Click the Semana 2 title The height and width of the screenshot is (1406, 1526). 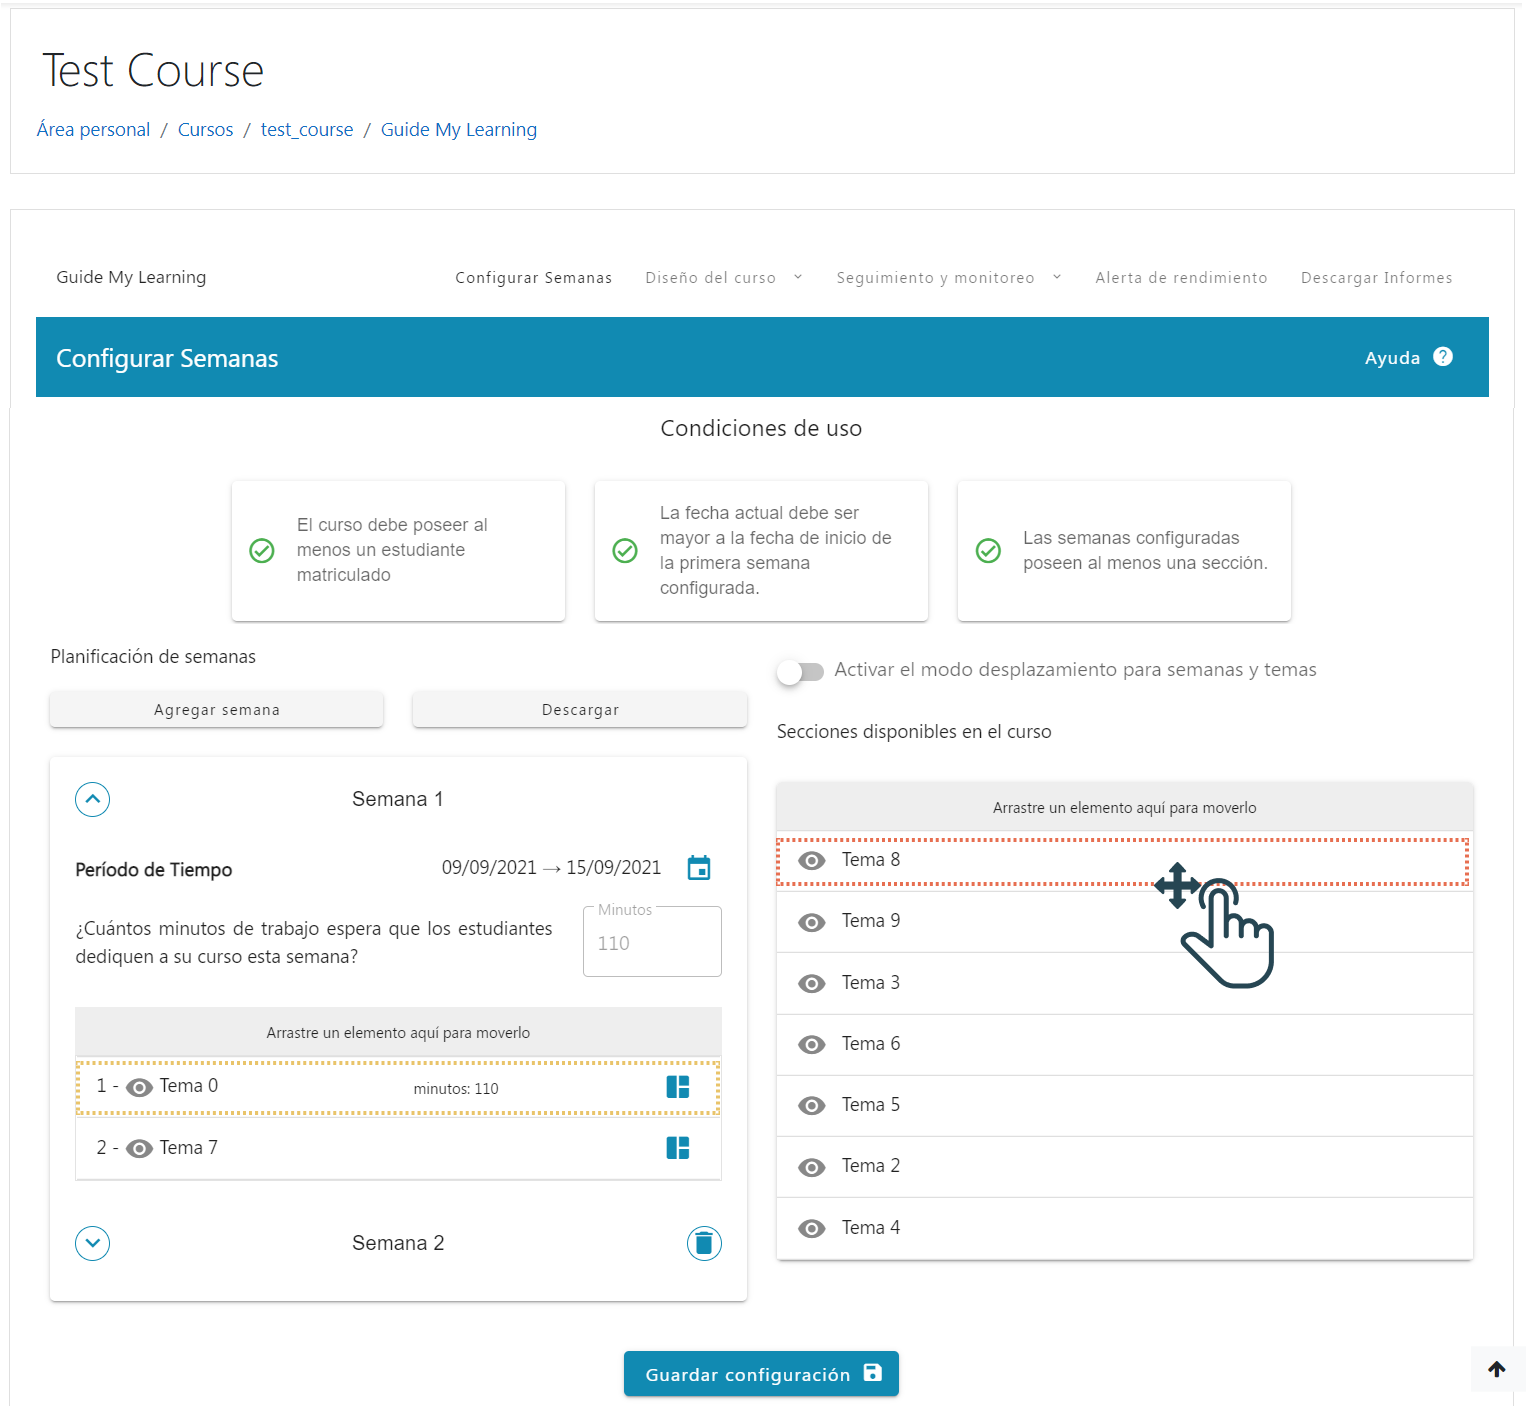pyautogui.click(x=398, y=1243)
